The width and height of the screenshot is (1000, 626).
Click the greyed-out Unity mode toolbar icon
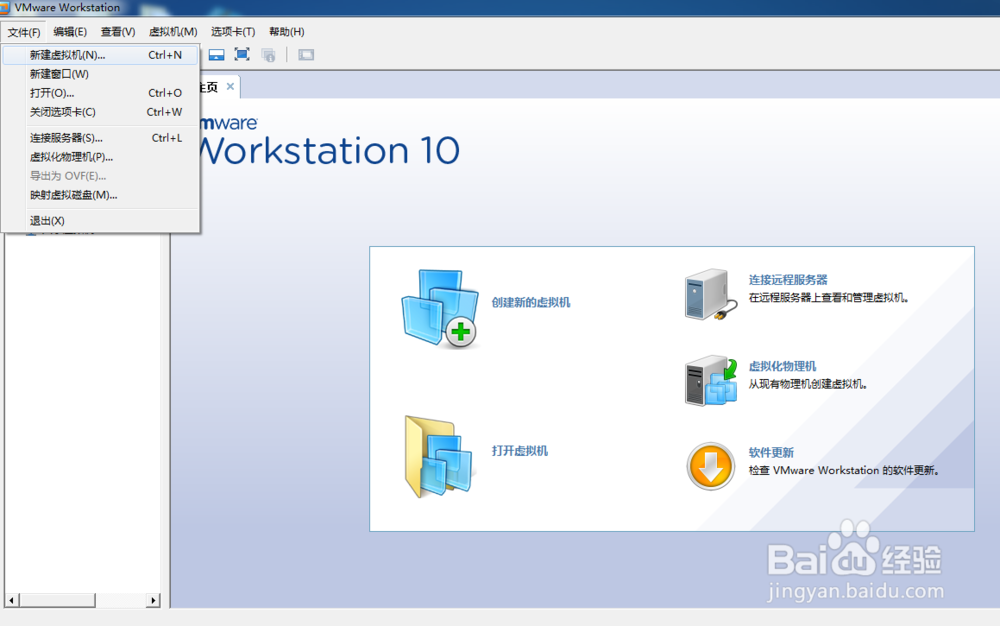(x=268, y=55)
